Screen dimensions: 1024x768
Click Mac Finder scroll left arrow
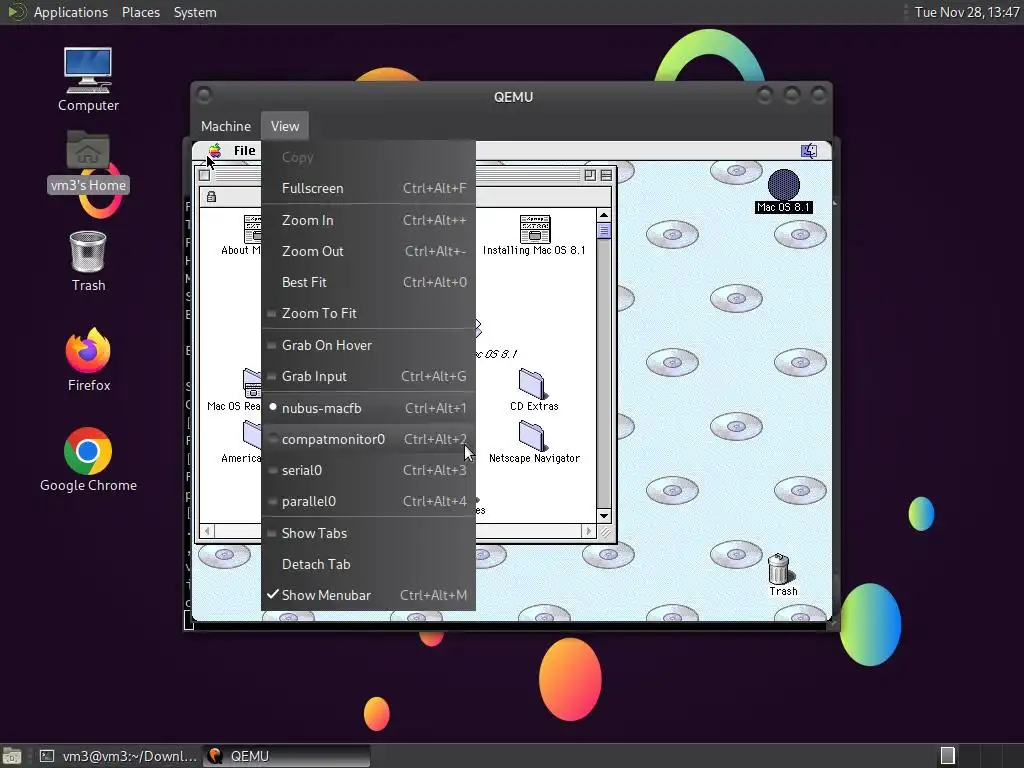(x=207, y=532)
